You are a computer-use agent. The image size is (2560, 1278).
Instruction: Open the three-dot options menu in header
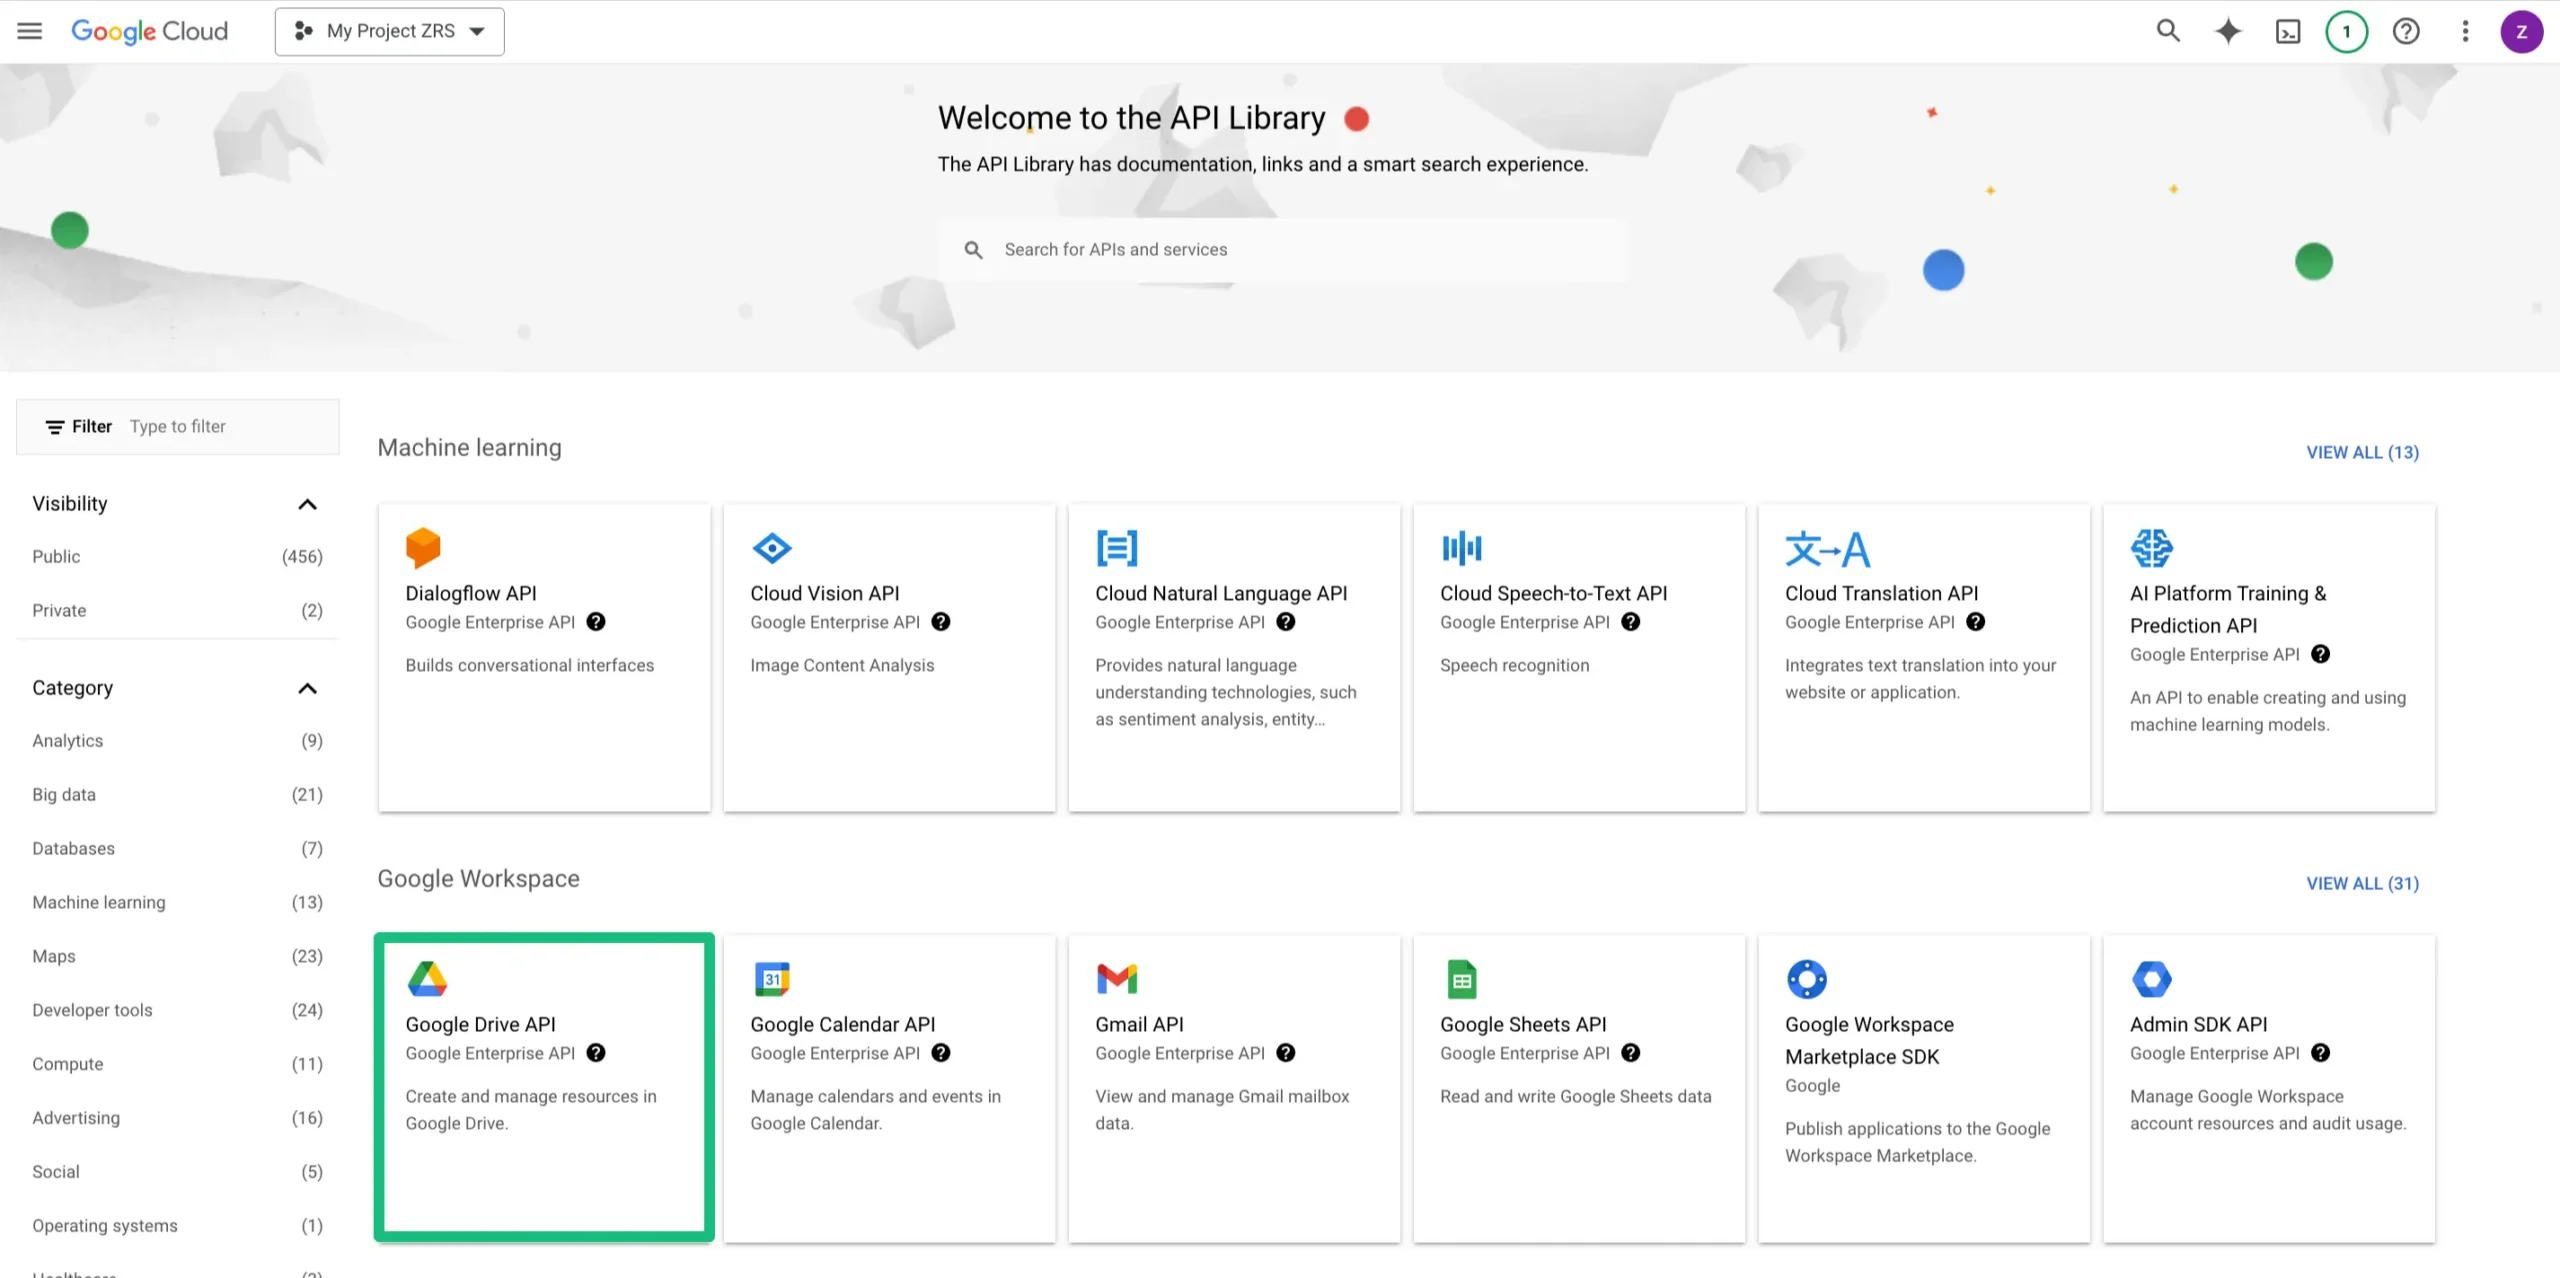click(x=2464, y=31)
